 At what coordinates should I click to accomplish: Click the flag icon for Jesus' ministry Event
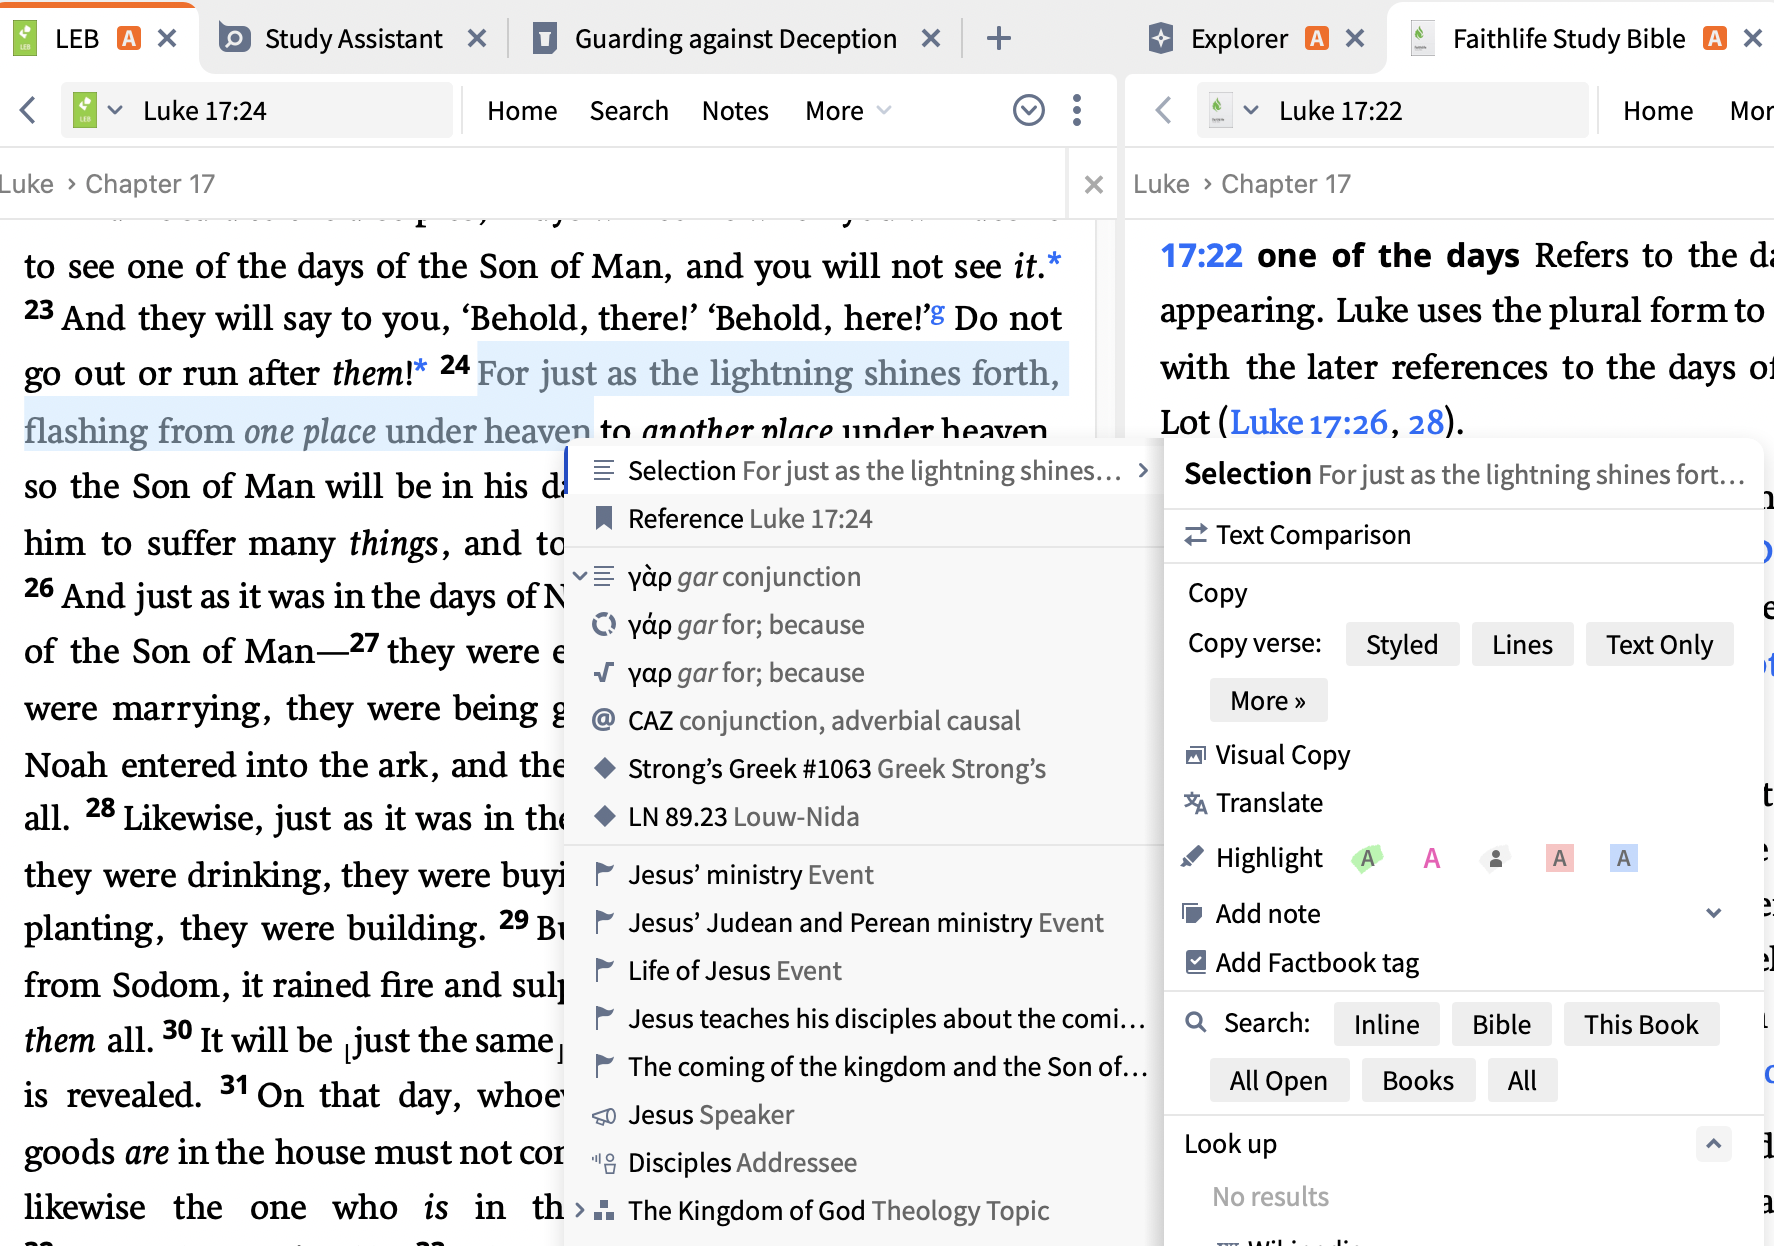603,875
